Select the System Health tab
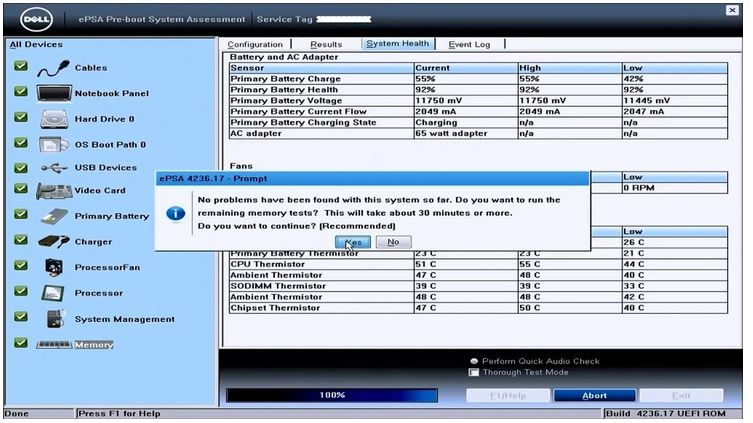753x423 pixels. coord(398,44)
